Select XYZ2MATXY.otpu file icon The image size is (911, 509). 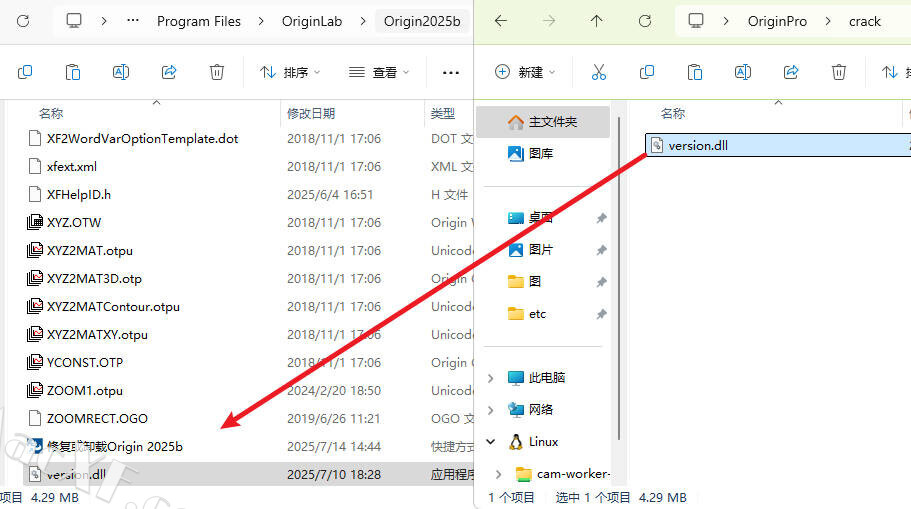(x=35, y=334)
